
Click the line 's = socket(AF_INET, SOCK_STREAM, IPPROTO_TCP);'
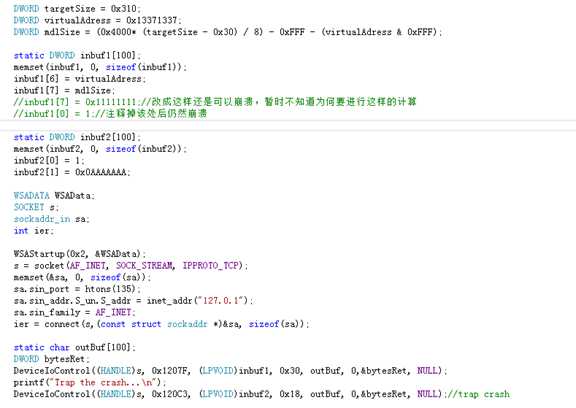[x=131, y=266]
